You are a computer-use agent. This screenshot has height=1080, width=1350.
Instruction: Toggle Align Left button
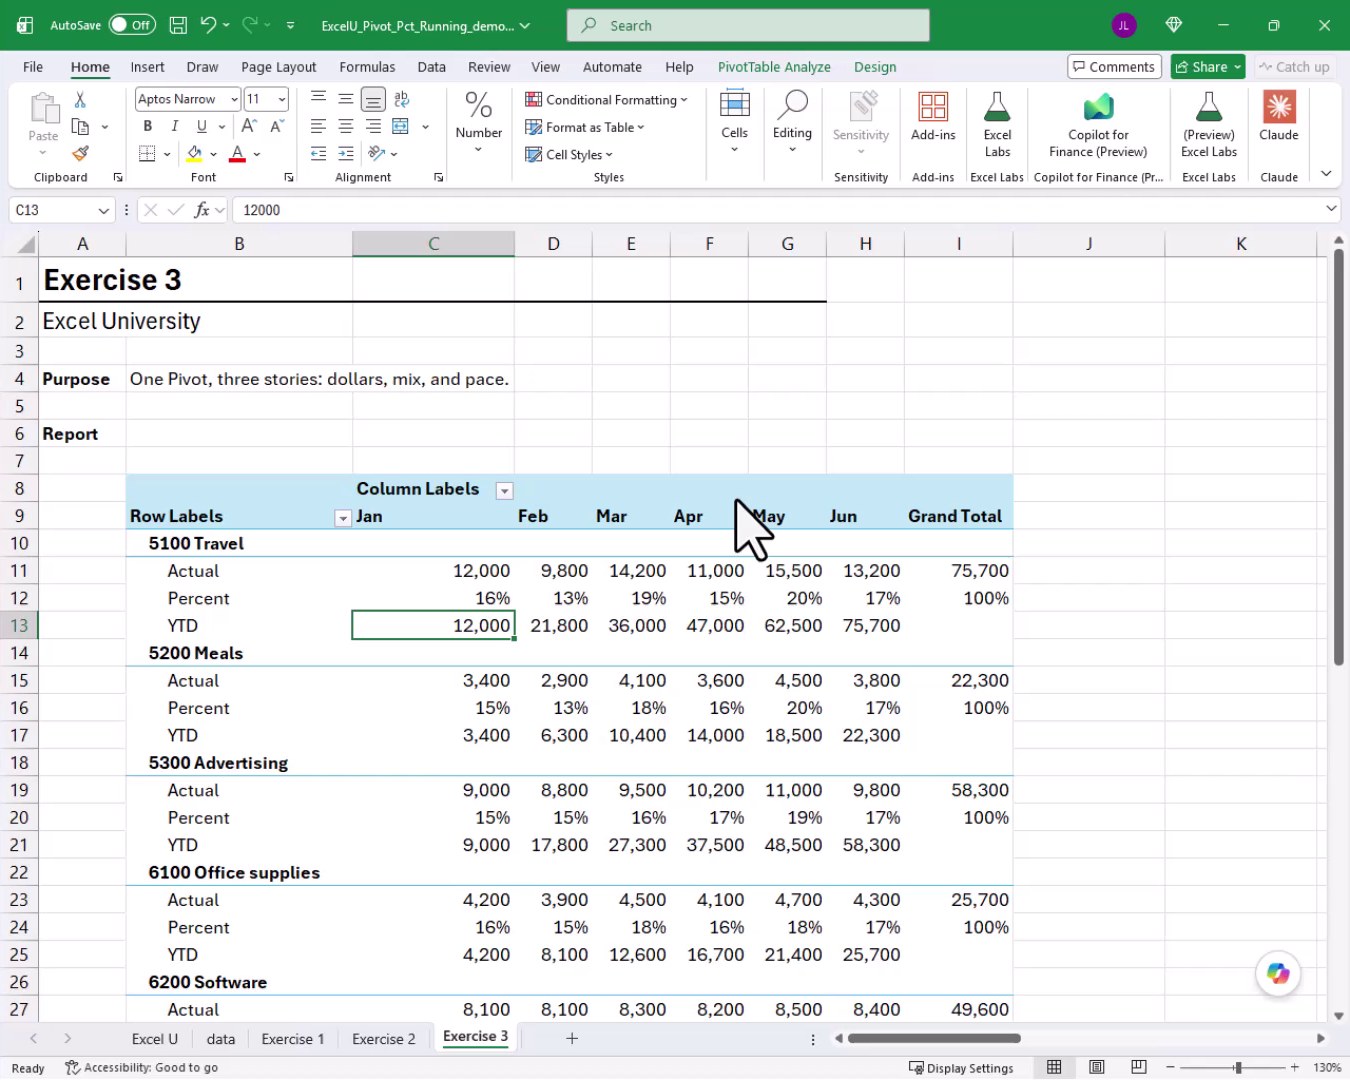[318, 126]
